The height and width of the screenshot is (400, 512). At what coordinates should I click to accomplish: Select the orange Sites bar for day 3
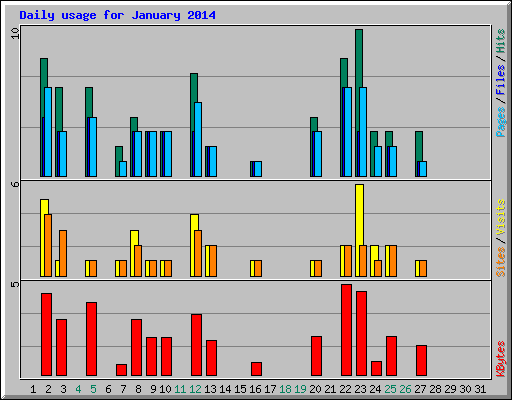[63, 253]
